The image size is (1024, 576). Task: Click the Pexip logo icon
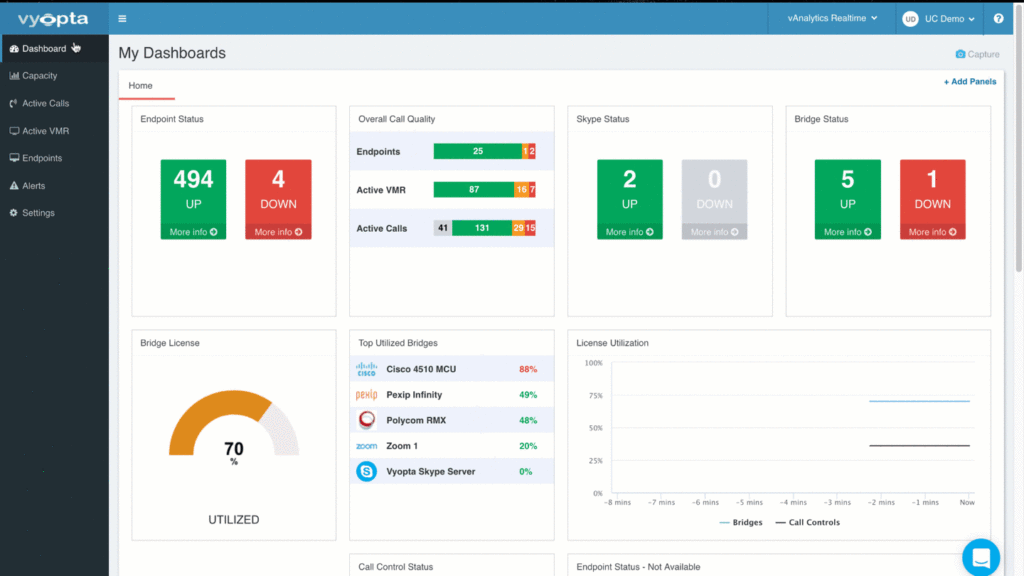click(366, 394)
